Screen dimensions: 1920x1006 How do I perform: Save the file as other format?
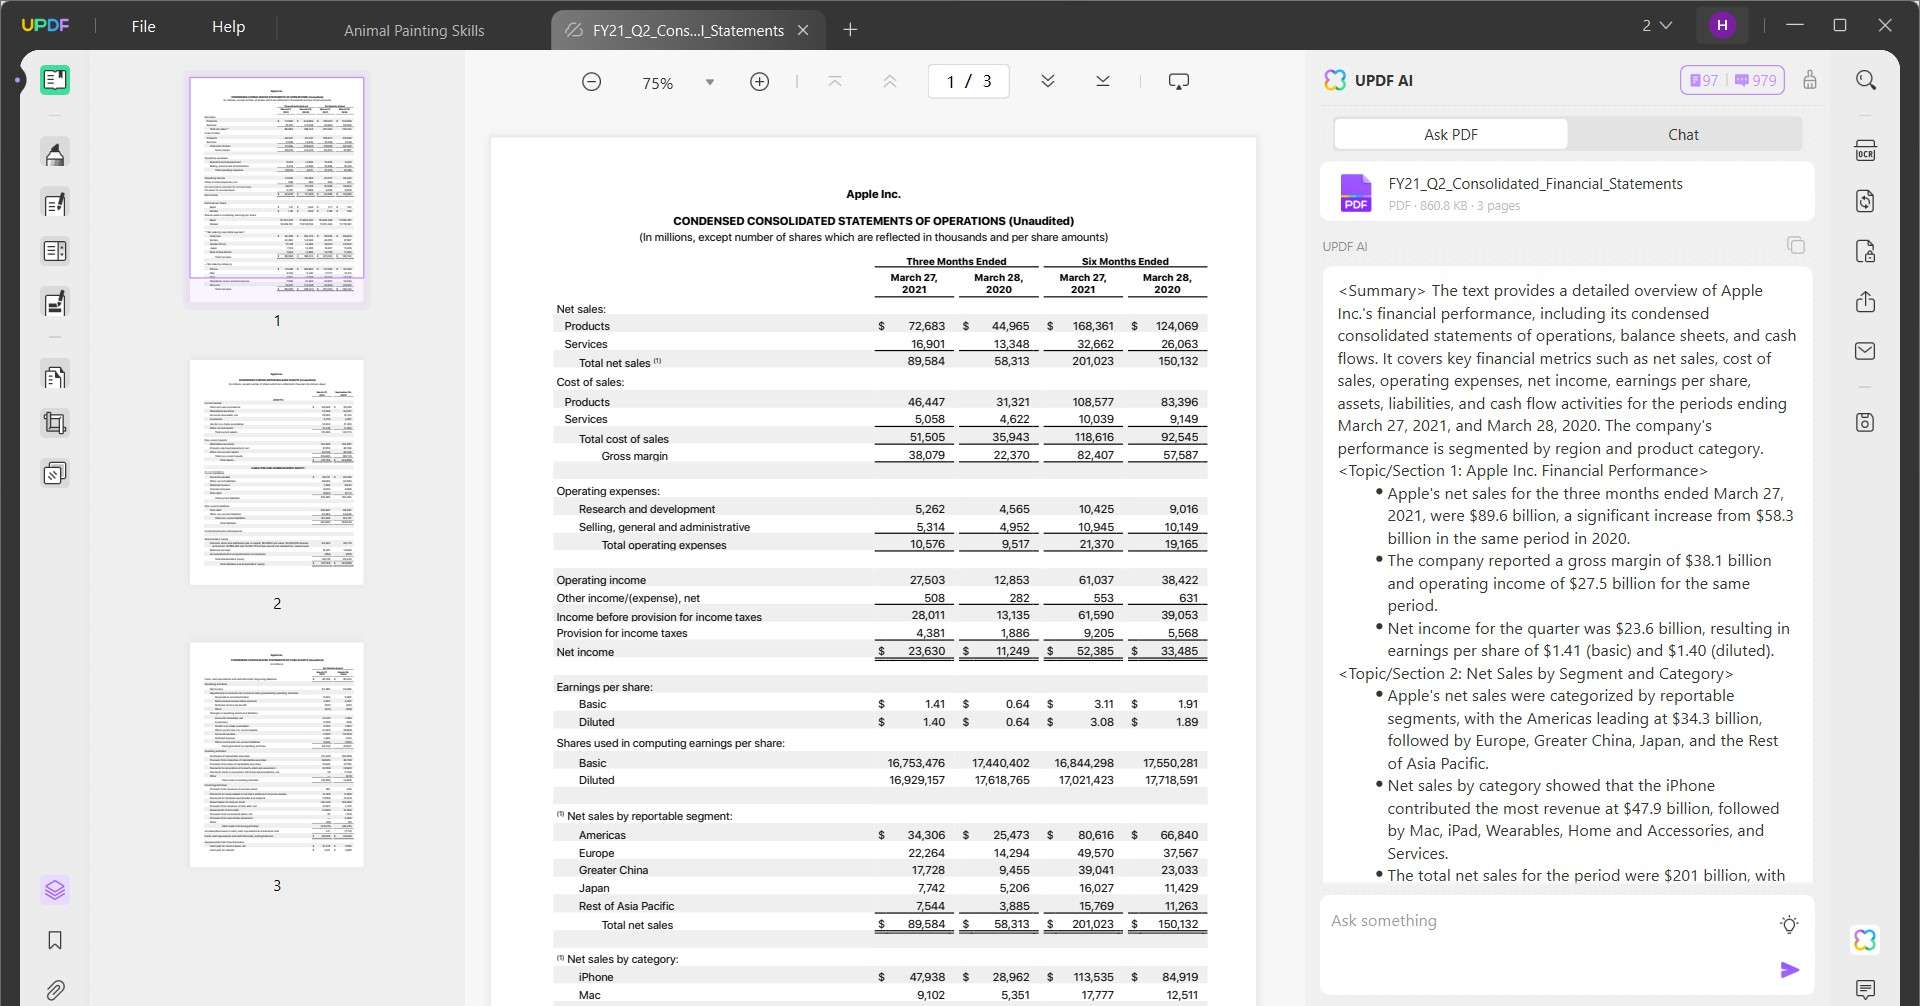(1866, 423)
